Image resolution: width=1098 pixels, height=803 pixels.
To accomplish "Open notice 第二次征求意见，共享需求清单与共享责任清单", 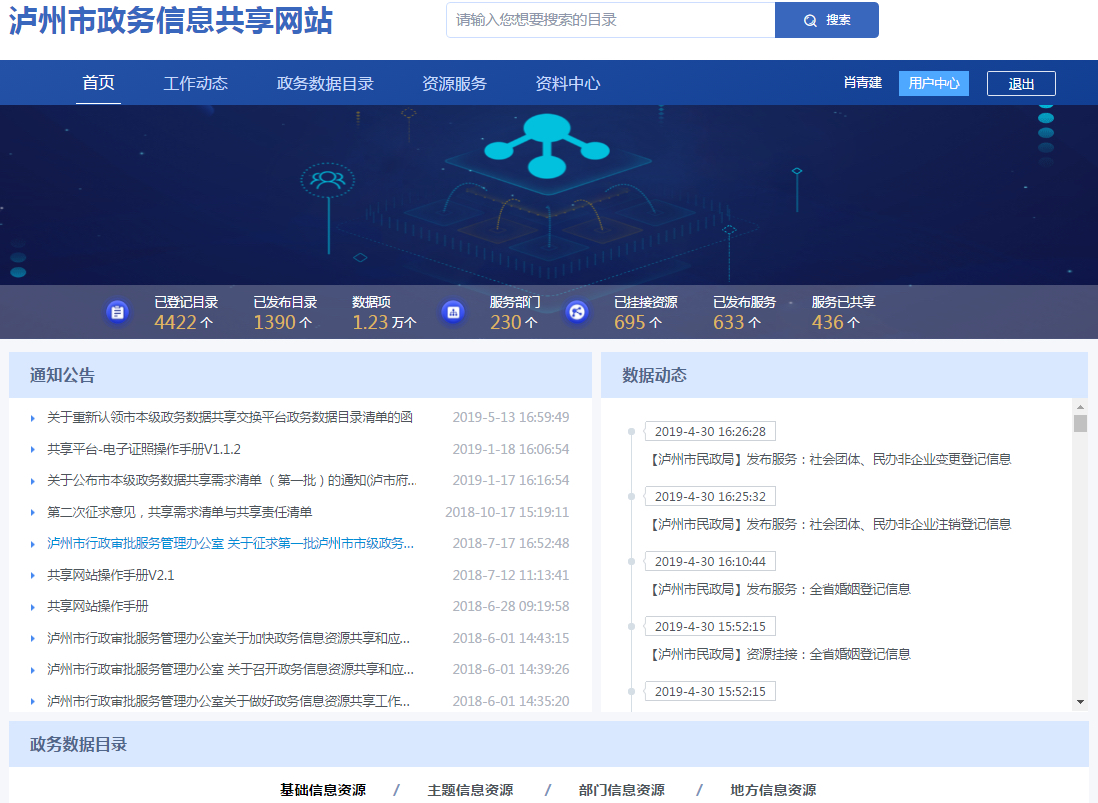I will coord(179,512).
